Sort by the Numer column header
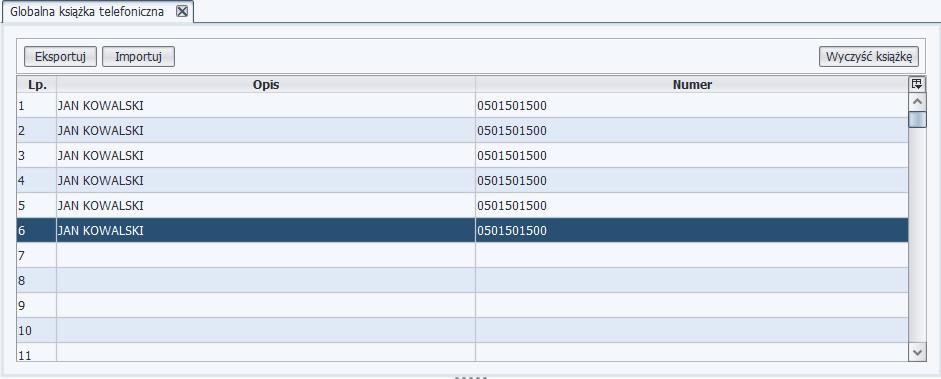Screen dimensions: 941x379 pyautogui.click(x=692, y=85)
